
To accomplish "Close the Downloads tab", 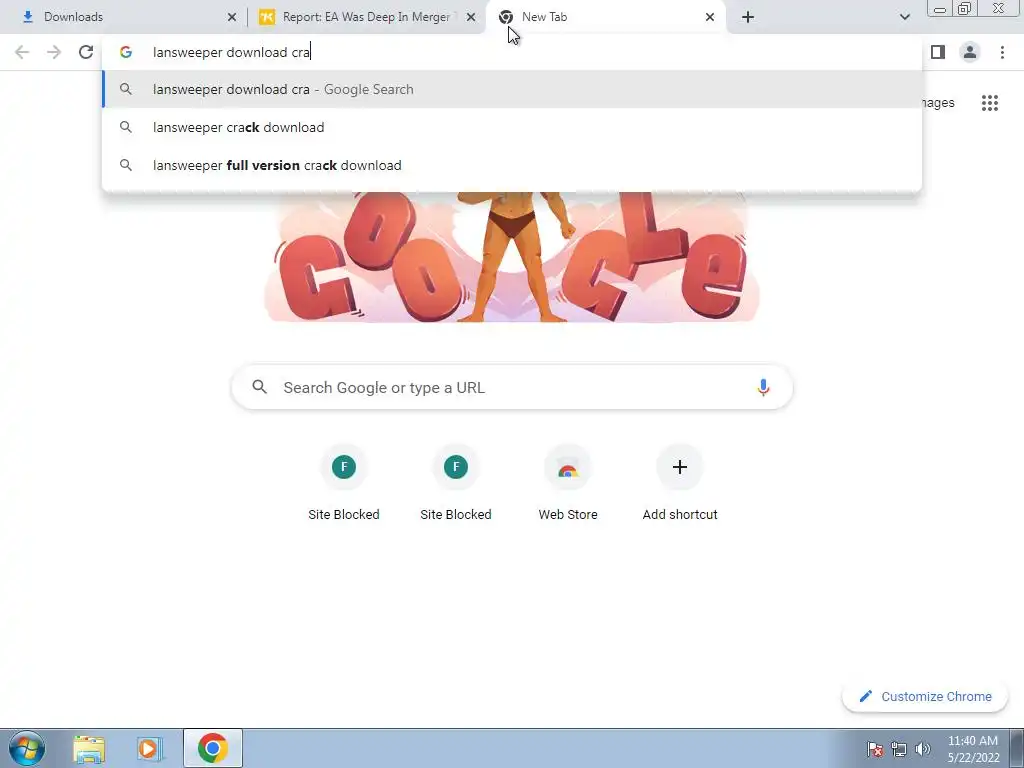I will point(232,17).
